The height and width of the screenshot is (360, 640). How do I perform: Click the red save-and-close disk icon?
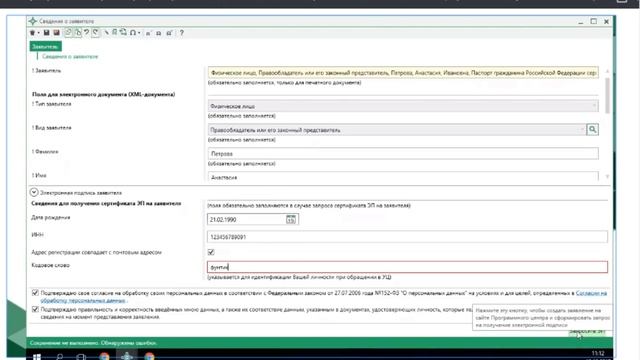pos(56,33)
